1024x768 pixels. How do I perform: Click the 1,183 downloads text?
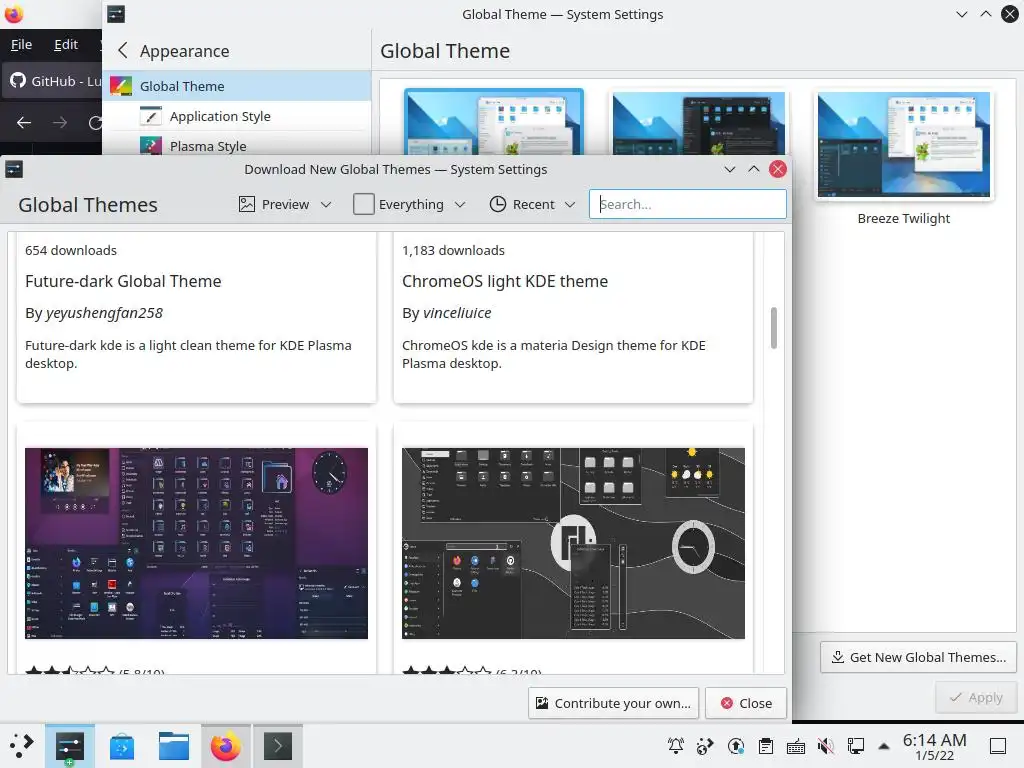pos(453,251)
